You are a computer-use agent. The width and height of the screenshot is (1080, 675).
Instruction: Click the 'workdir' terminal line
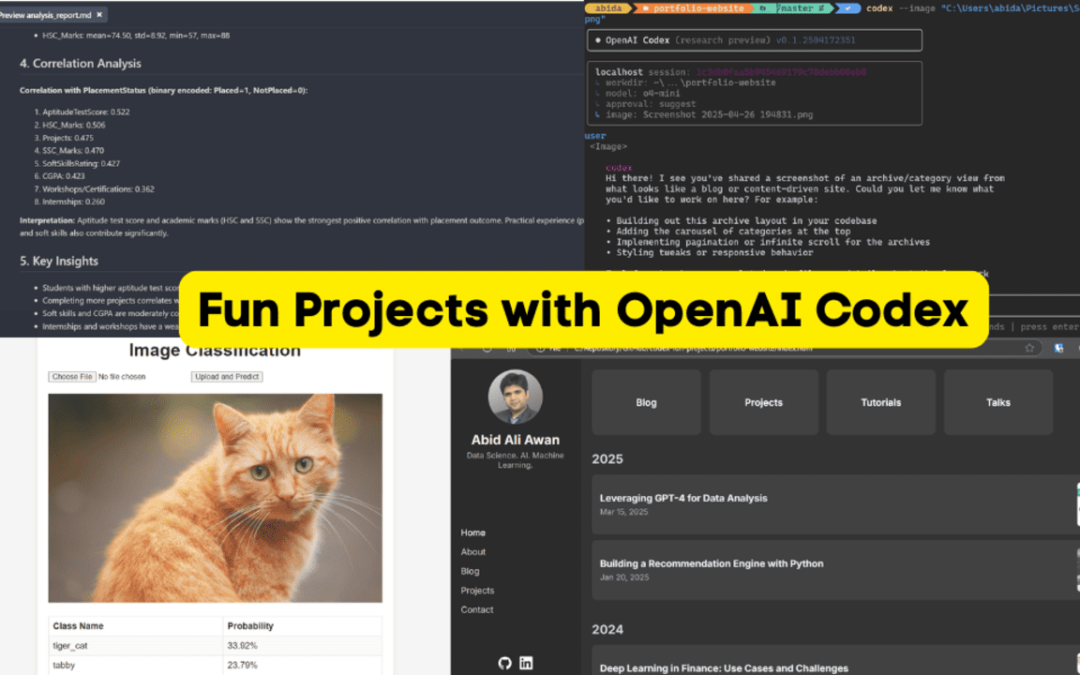(685, 83)
